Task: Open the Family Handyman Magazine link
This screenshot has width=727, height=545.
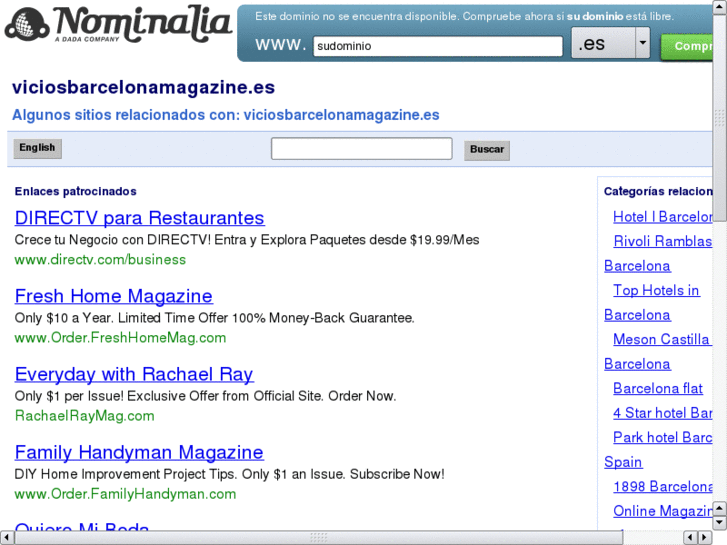Action: pos(139,452)
